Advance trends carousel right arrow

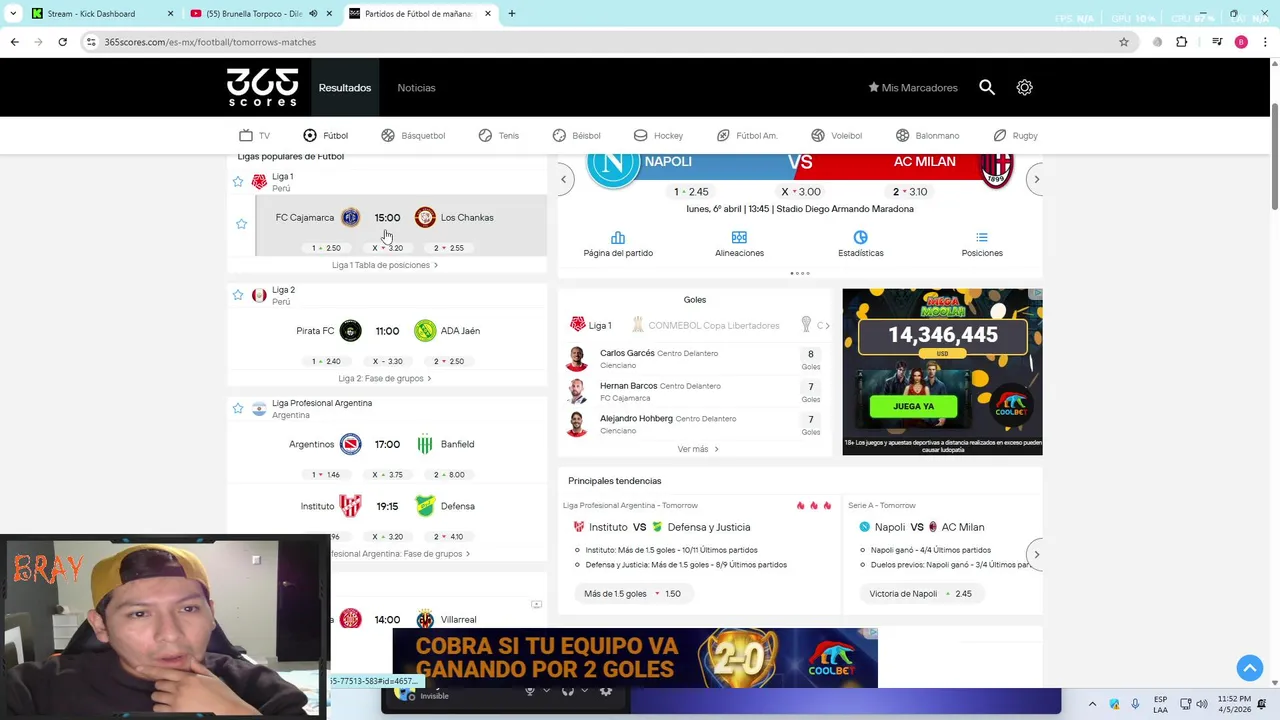point(1036,554)
